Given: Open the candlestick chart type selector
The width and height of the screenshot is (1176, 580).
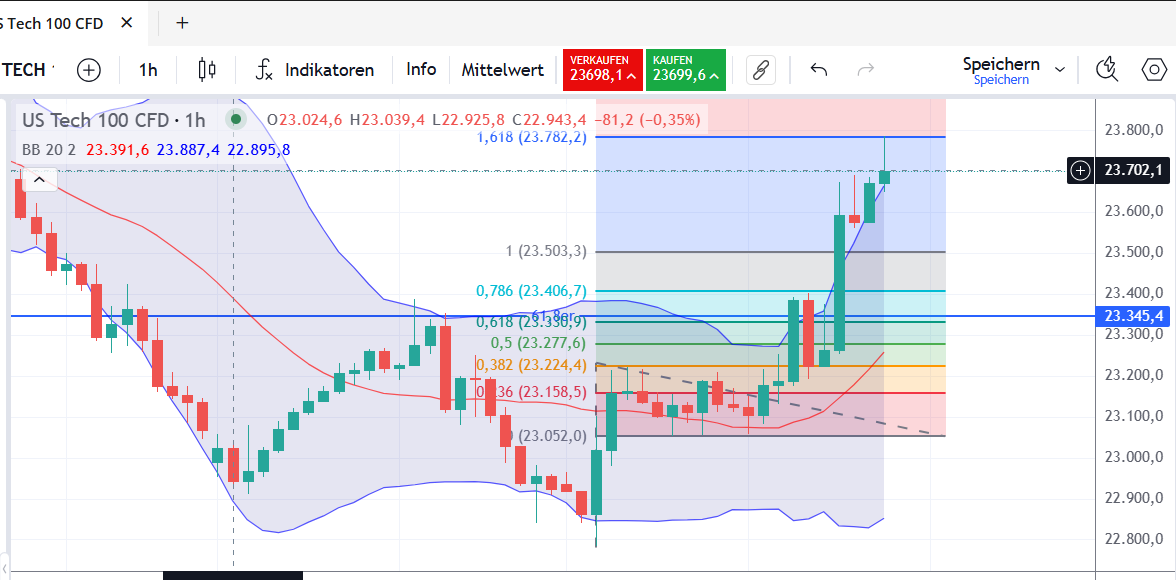Looking at the screenshot, I should point(207,70).
